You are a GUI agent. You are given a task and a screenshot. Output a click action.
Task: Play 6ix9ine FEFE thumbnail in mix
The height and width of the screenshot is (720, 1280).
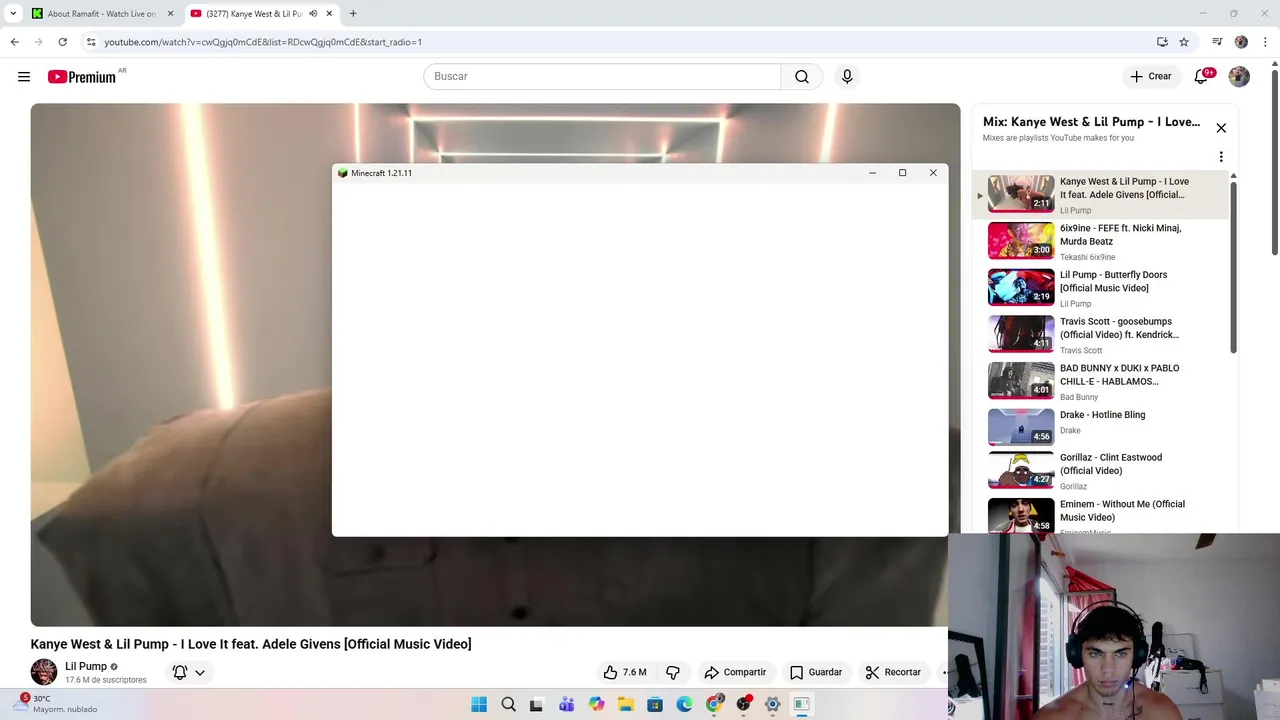point(1021,241)
